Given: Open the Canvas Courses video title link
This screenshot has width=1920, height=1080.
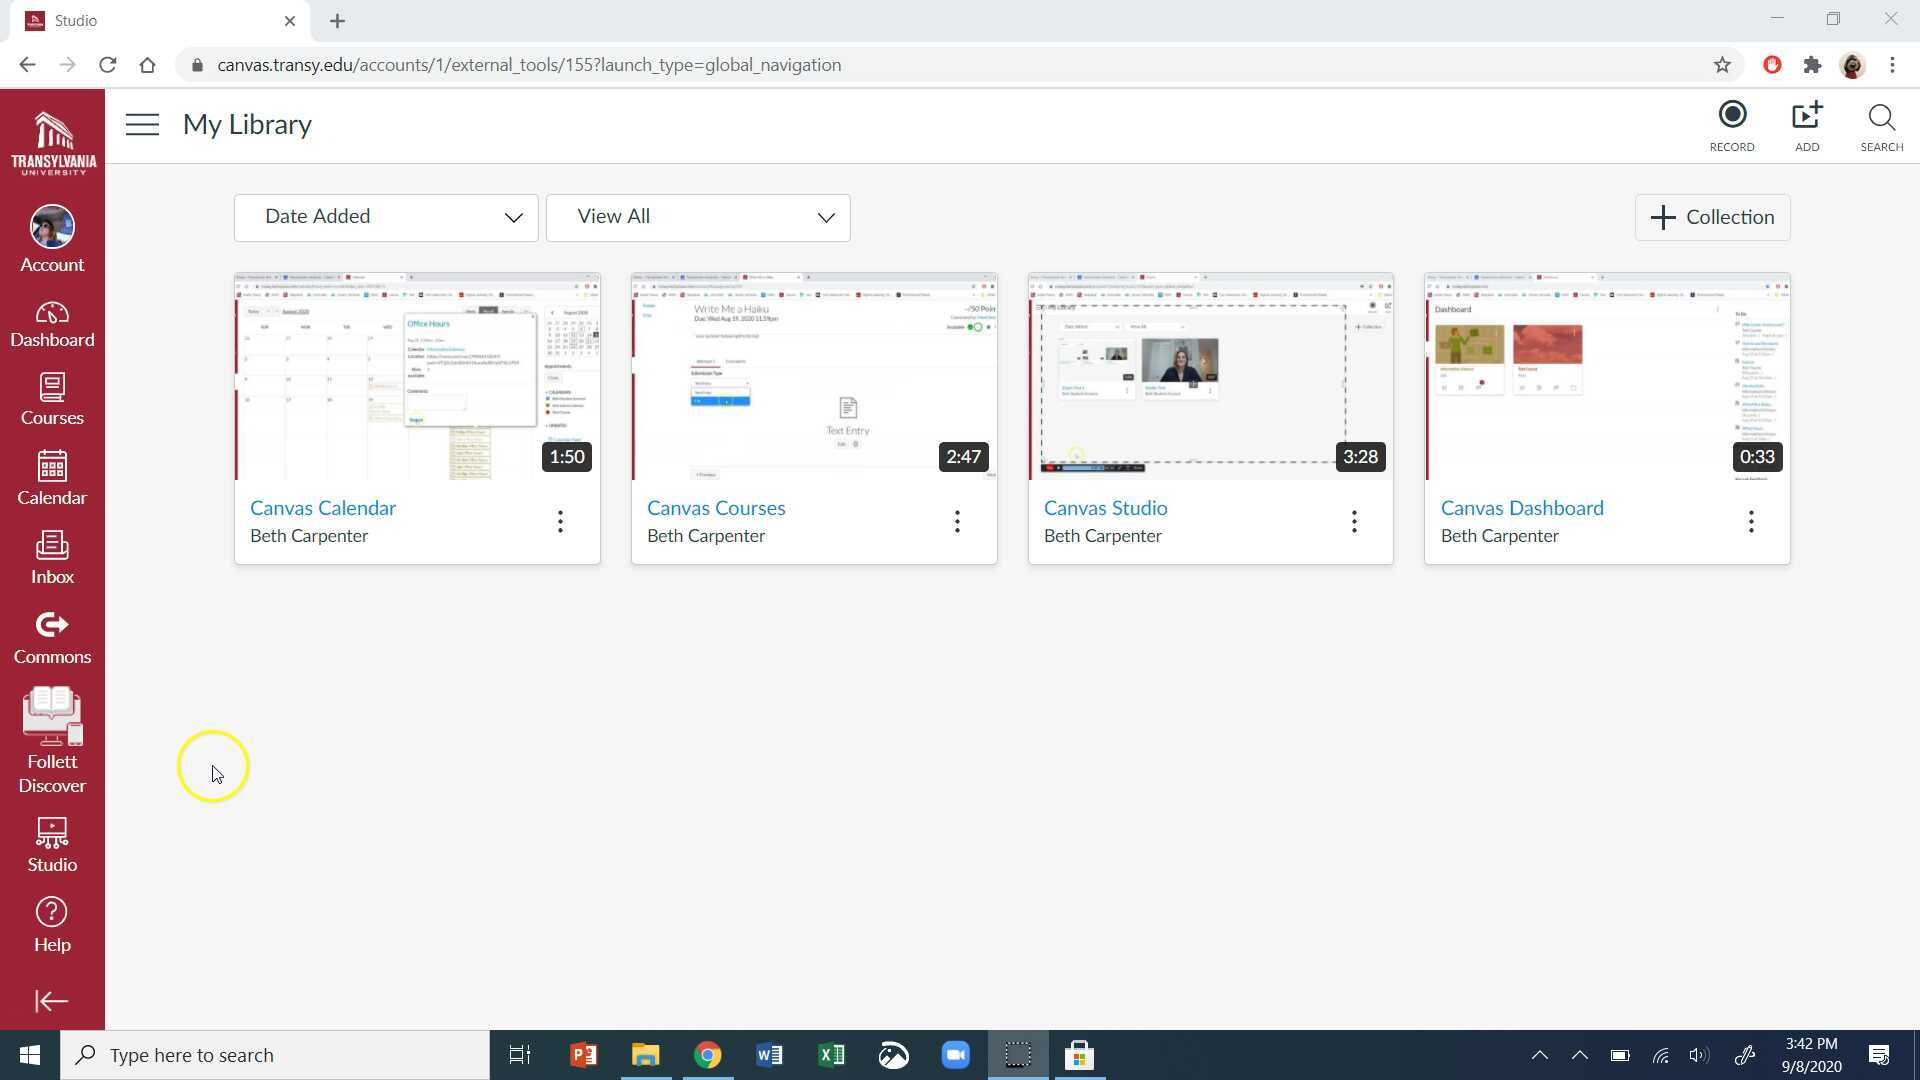Looking at the screenshot, I should pyautogui.click(x=716, y=508).
